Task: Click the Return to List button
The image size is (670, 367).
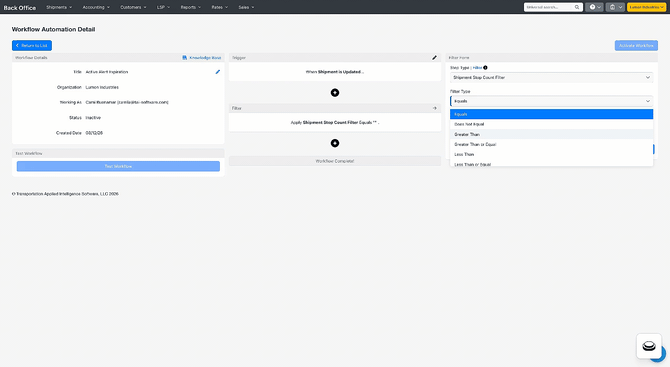Action: click(32, 45)
